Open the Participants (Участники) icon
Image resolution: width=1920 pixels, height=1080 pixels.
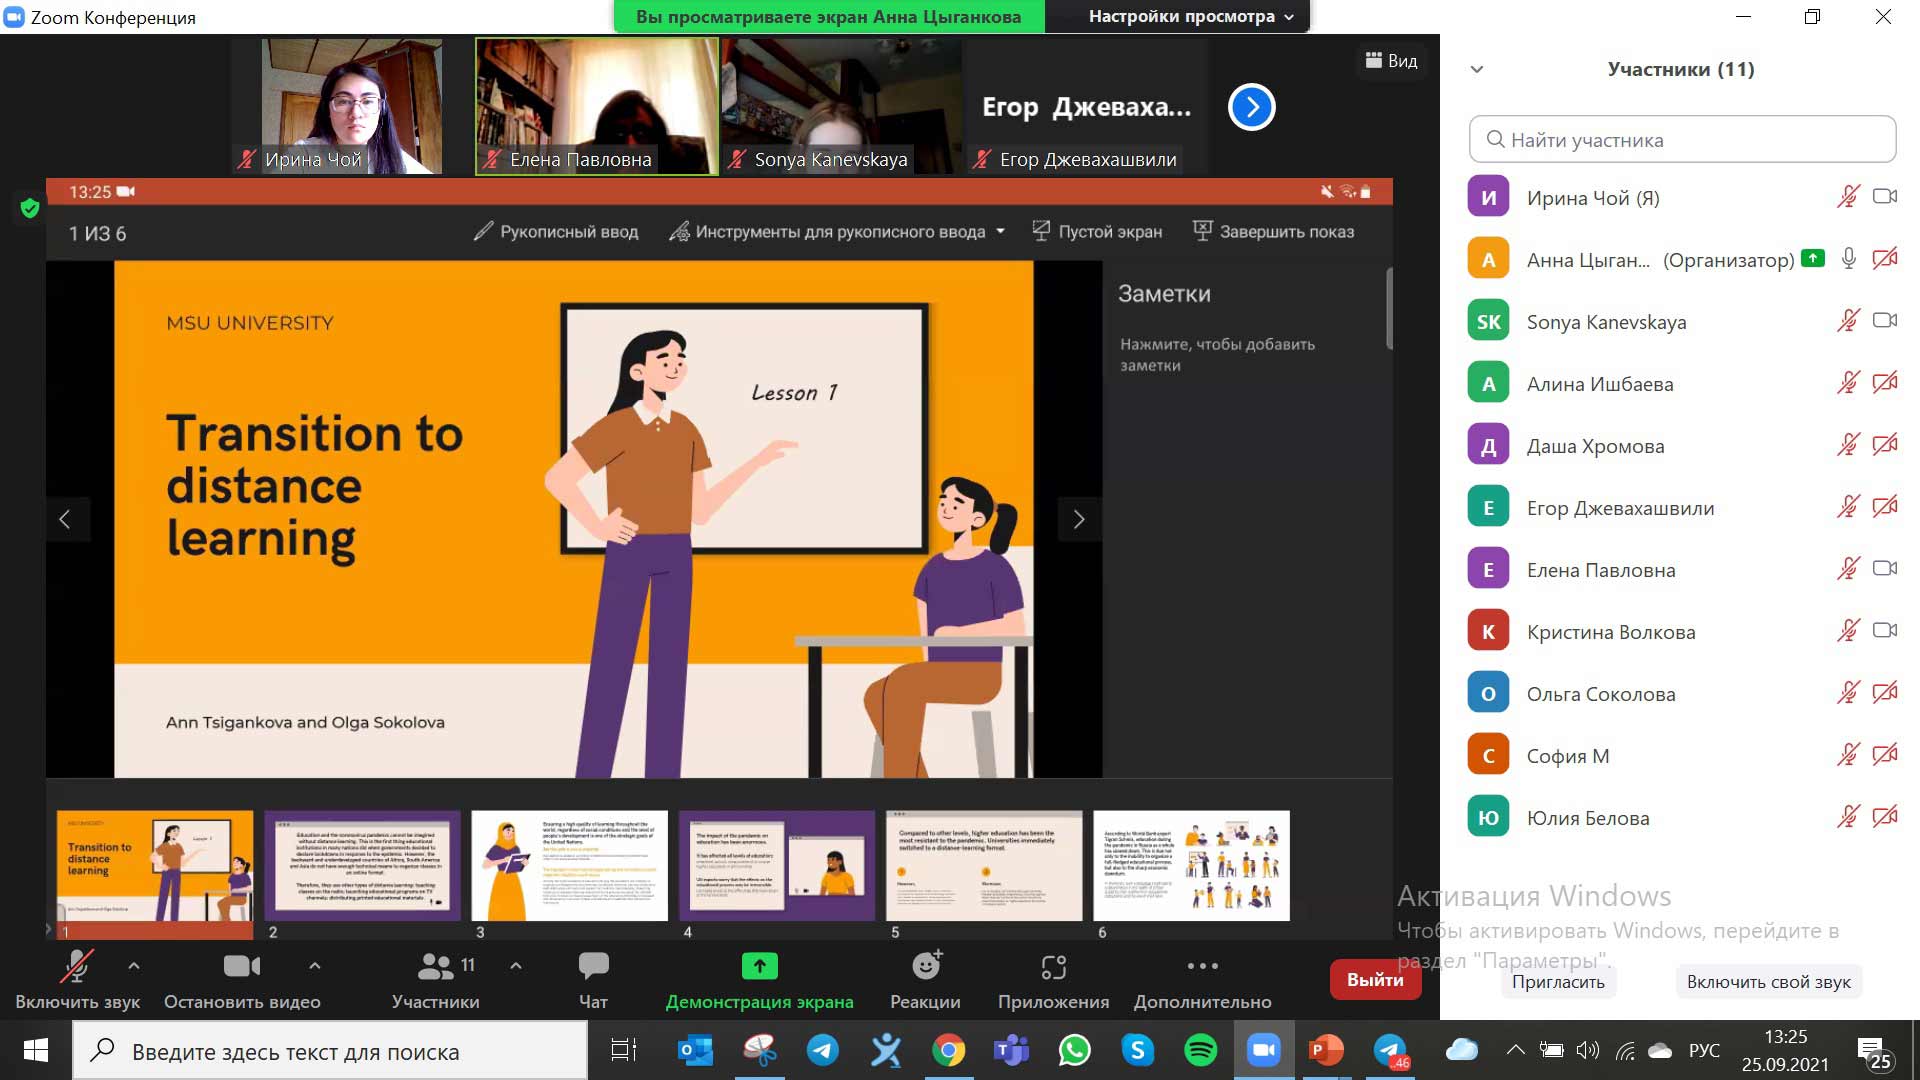pyautogui.click(x=436, y=966)
